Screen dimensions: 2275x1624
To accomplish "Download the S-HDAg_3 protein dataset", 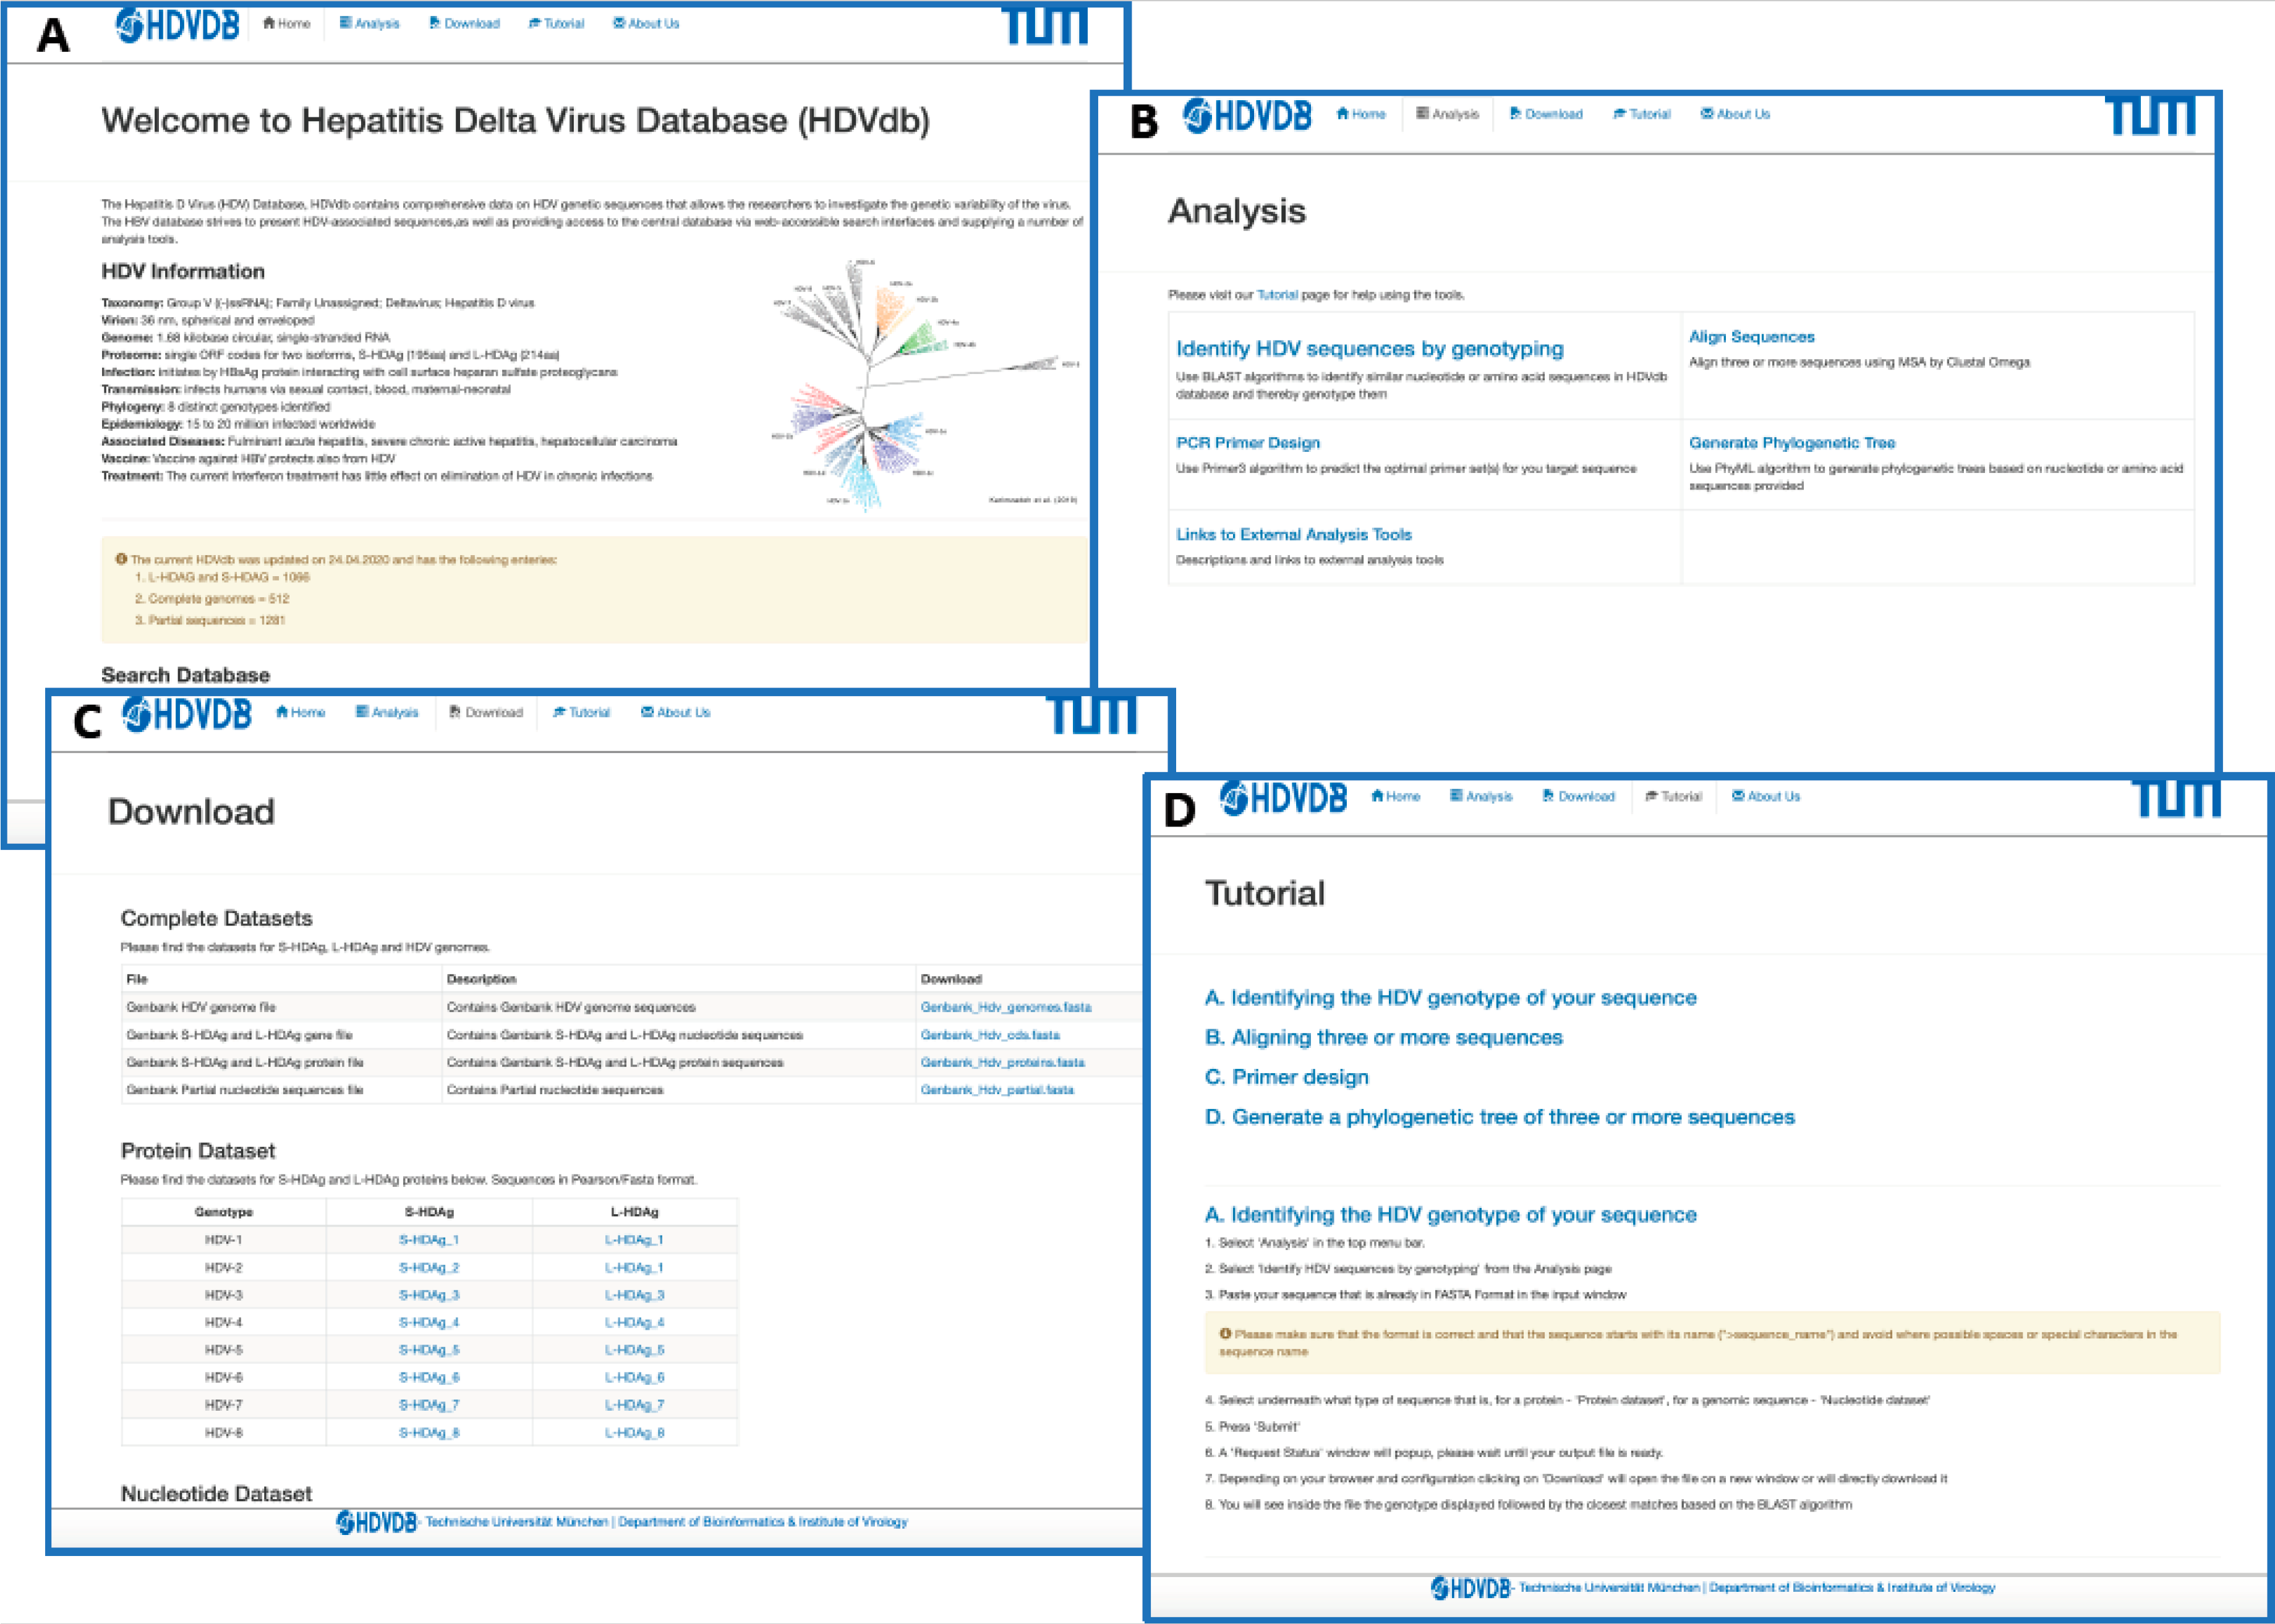I will coord(429,1295).
